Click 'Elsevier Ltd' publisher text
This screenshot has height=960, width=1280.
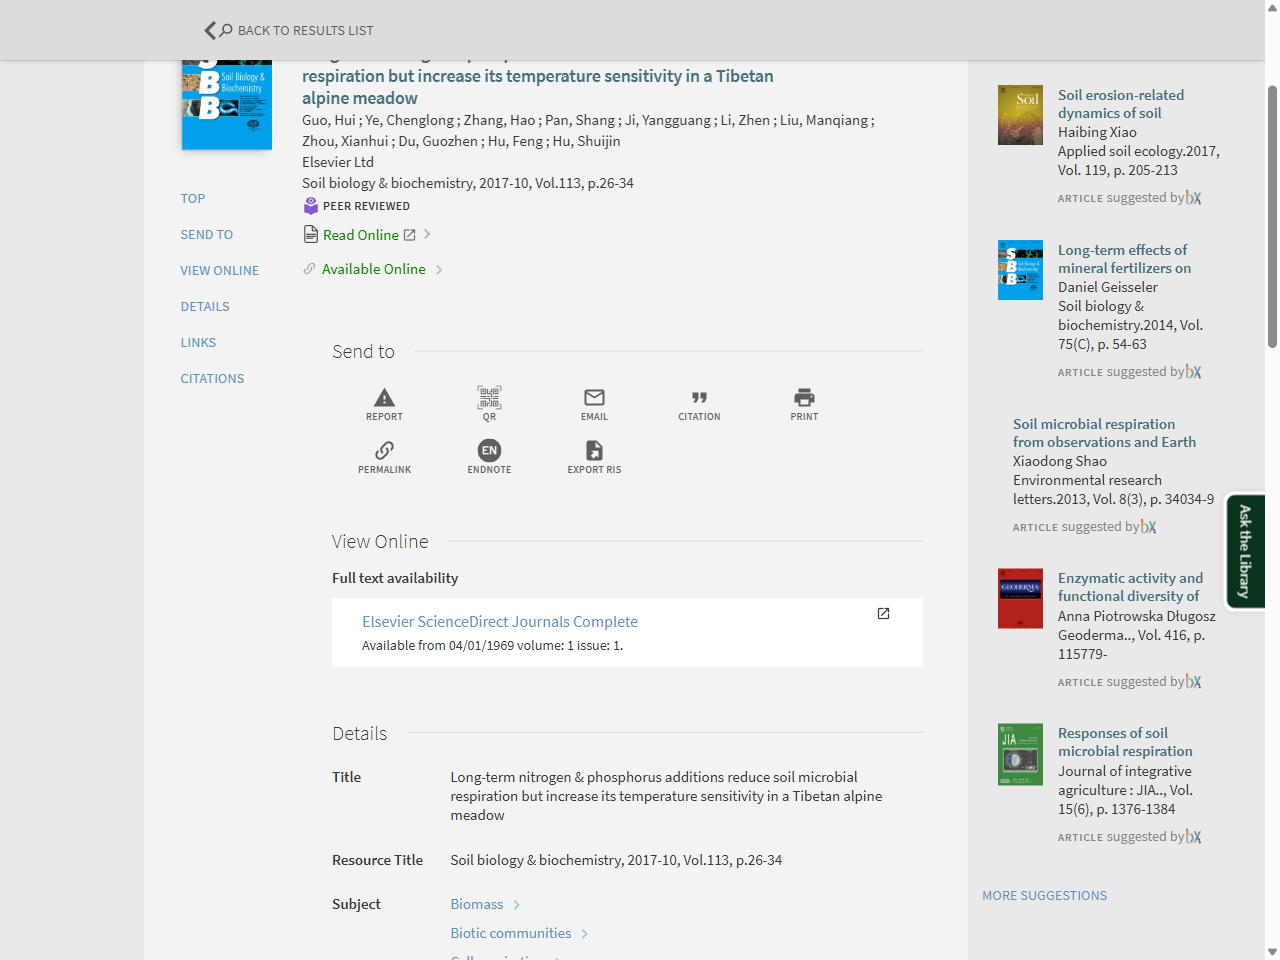click(338, 162)
